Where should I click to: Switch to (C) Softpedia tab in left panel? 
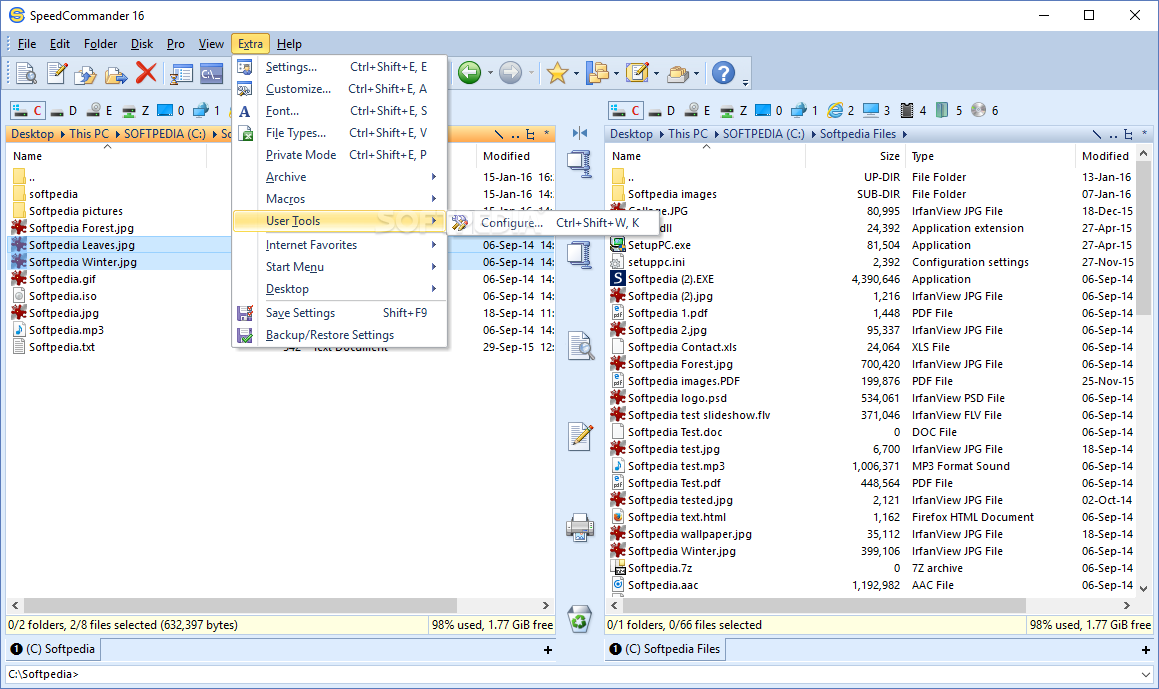(x=53, y=649)
